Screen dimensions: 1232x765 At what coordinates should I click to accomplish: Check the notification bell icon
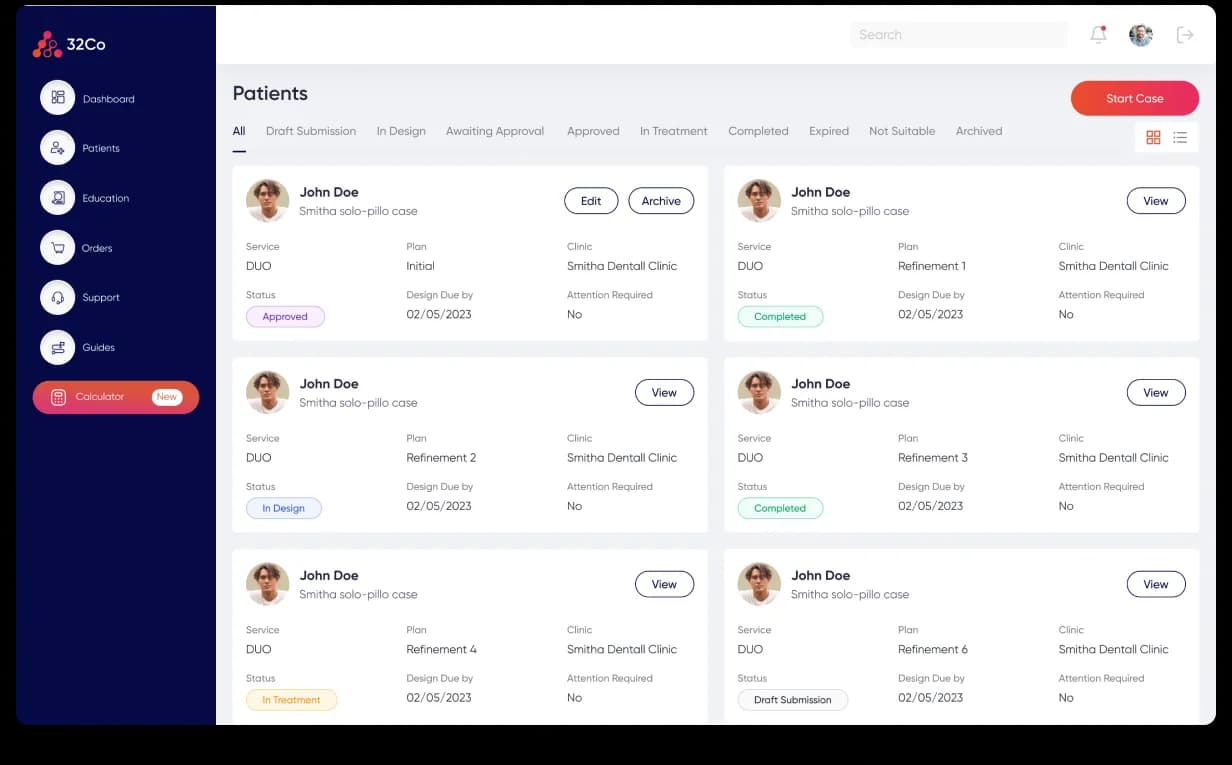(x=1098, y=34)
